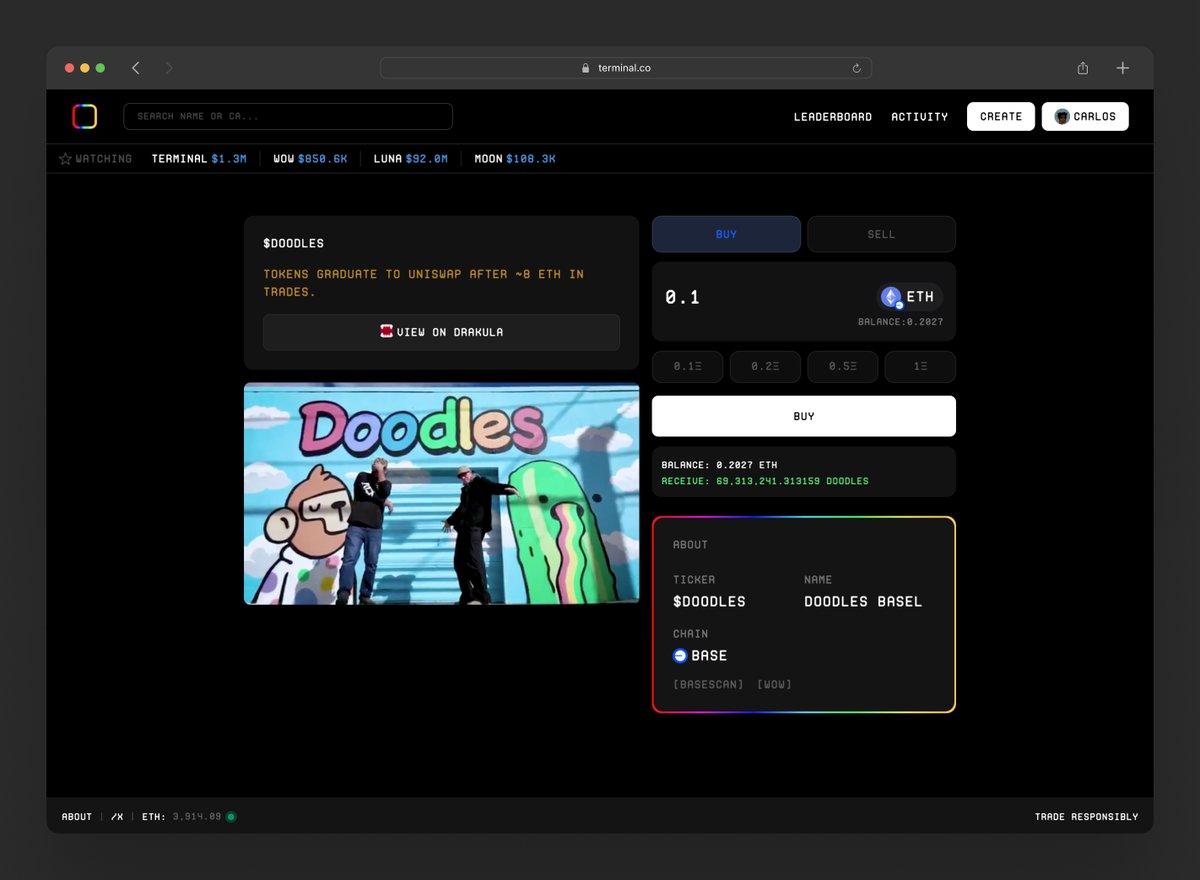Click the Watching star icon
The width and height of the screenshot is (1200, 880).
click(65, 159)
